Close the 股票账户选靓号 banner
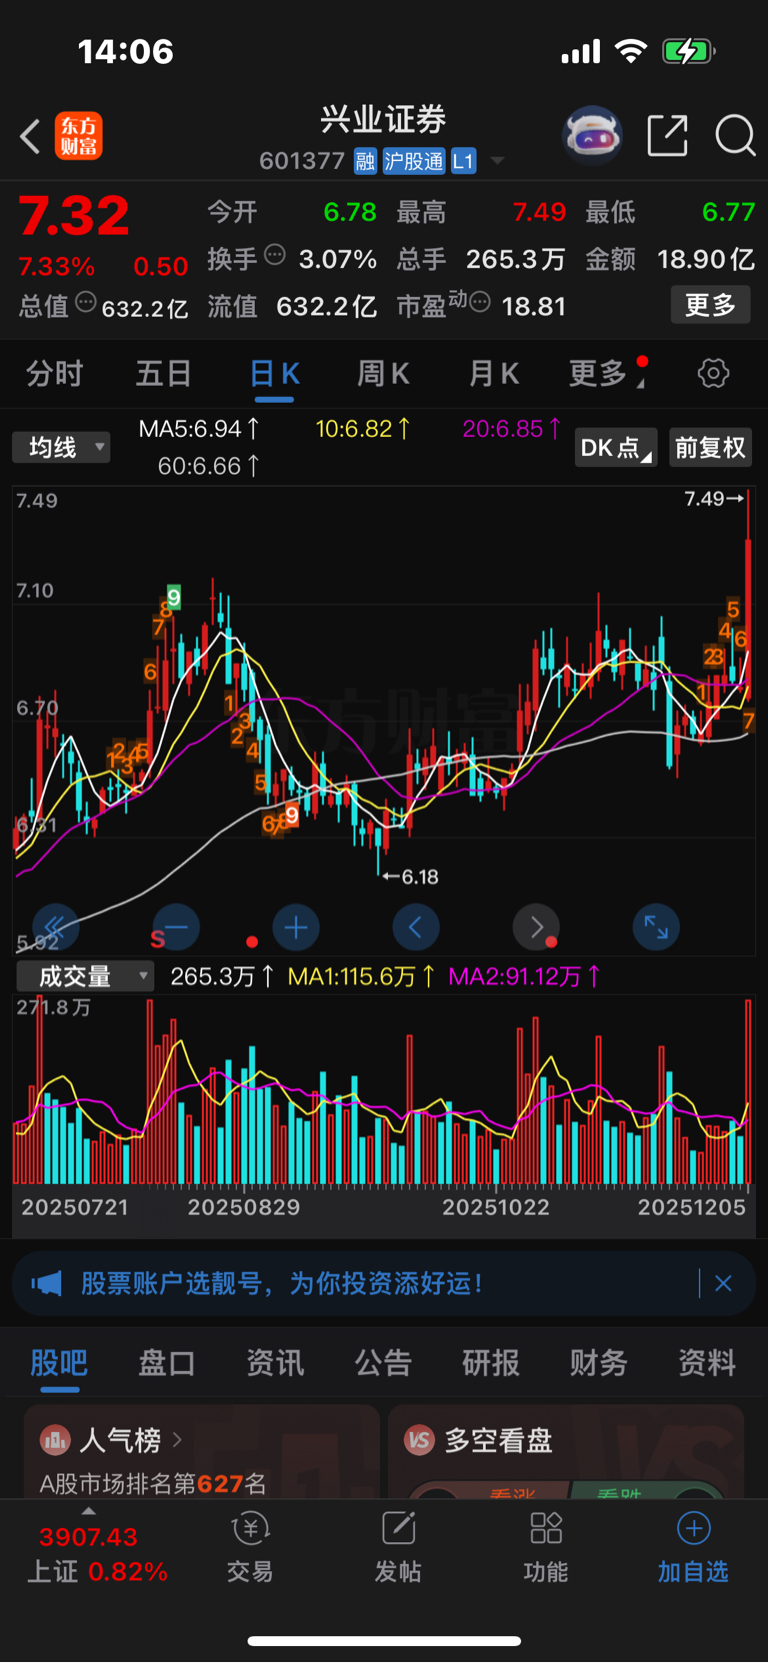The width and height of the screenshot is (768, 1663). (723, 1283)
